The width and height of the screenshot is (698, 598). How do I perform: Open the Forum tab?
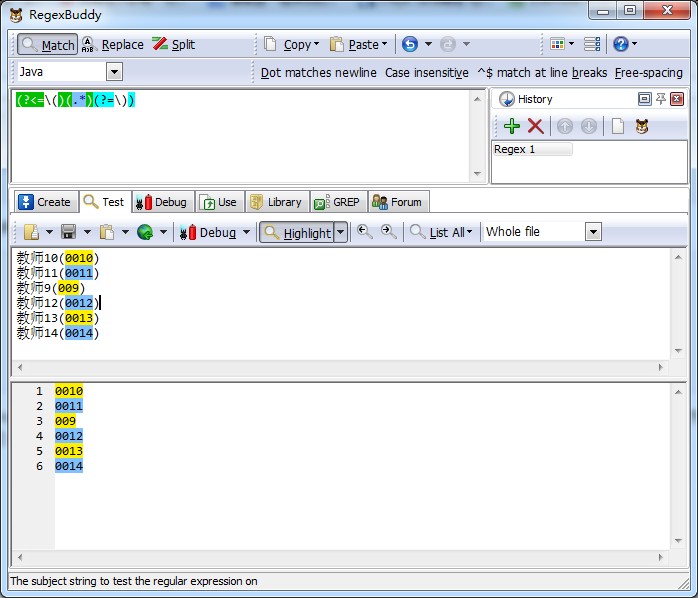pyautogui.click(x=398, y=202)
